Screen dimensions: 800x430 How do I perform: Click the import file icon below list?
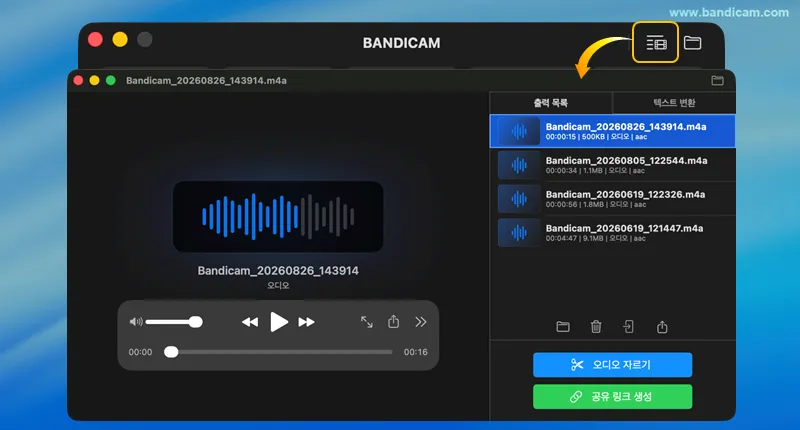tap(629, 326)
